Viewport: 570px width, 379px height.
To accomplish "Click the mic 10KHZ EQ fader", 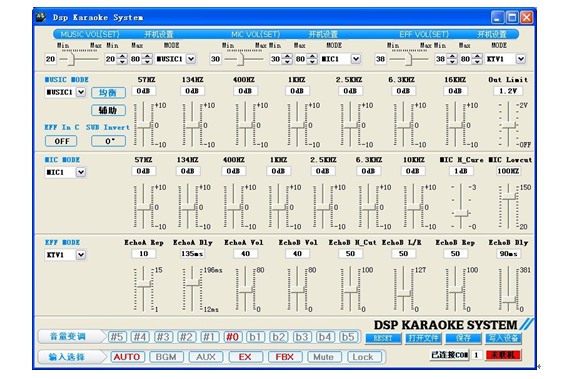I will [x=414, y=207].
